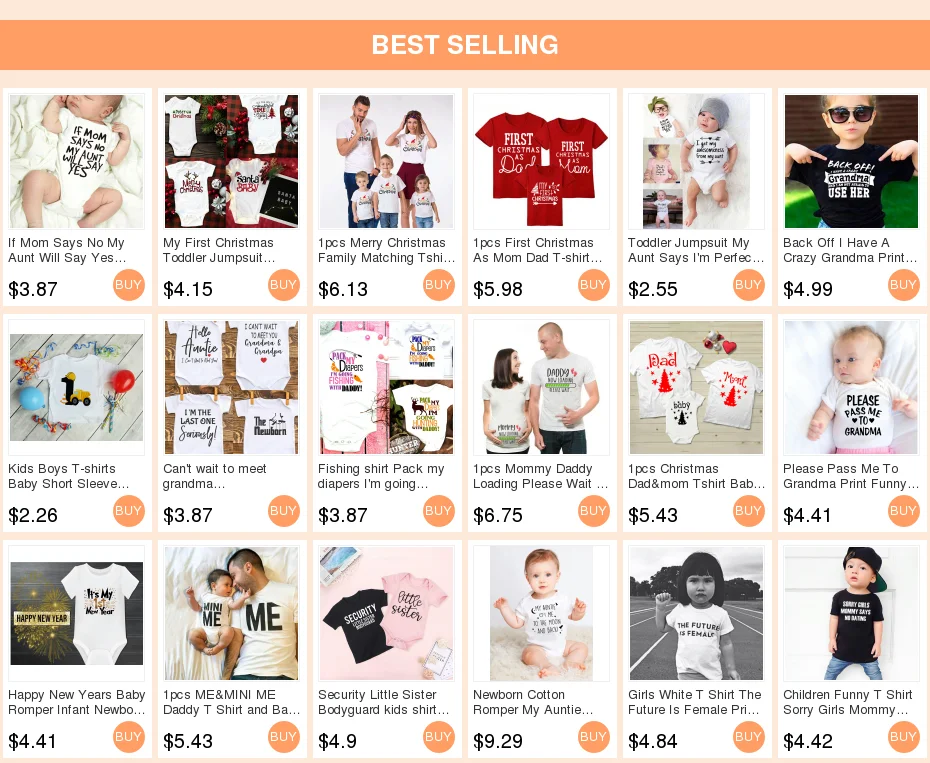Open the ME and MINI ME product image

(x=231, y=613)
